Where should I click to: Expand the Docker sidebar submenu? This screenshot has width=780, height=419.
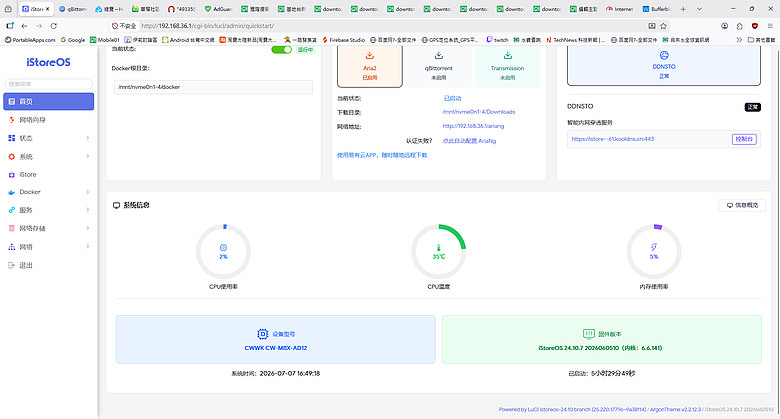click(x=88, y=192)
